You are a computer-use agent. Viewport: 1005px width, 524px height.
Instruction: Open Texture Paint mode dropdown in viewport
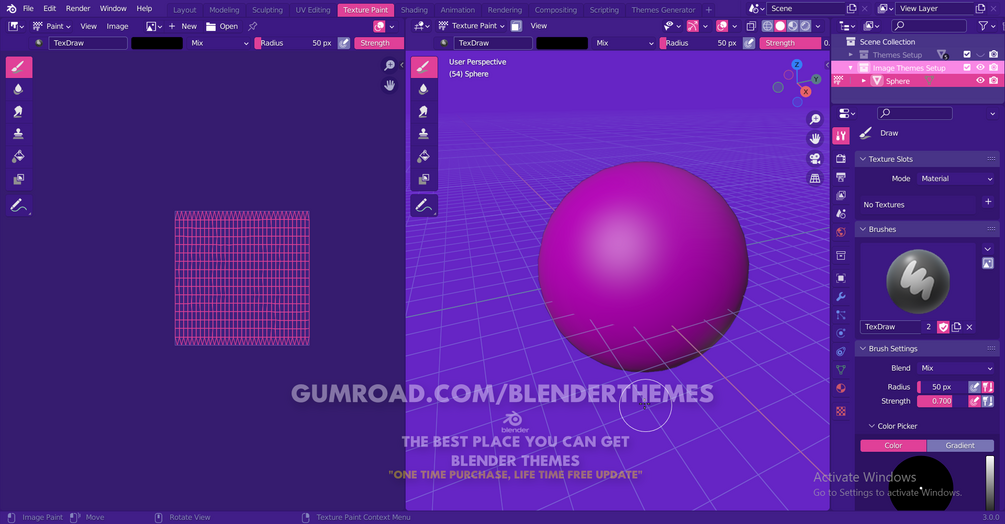pyautogui.click(x=472, y=26)
